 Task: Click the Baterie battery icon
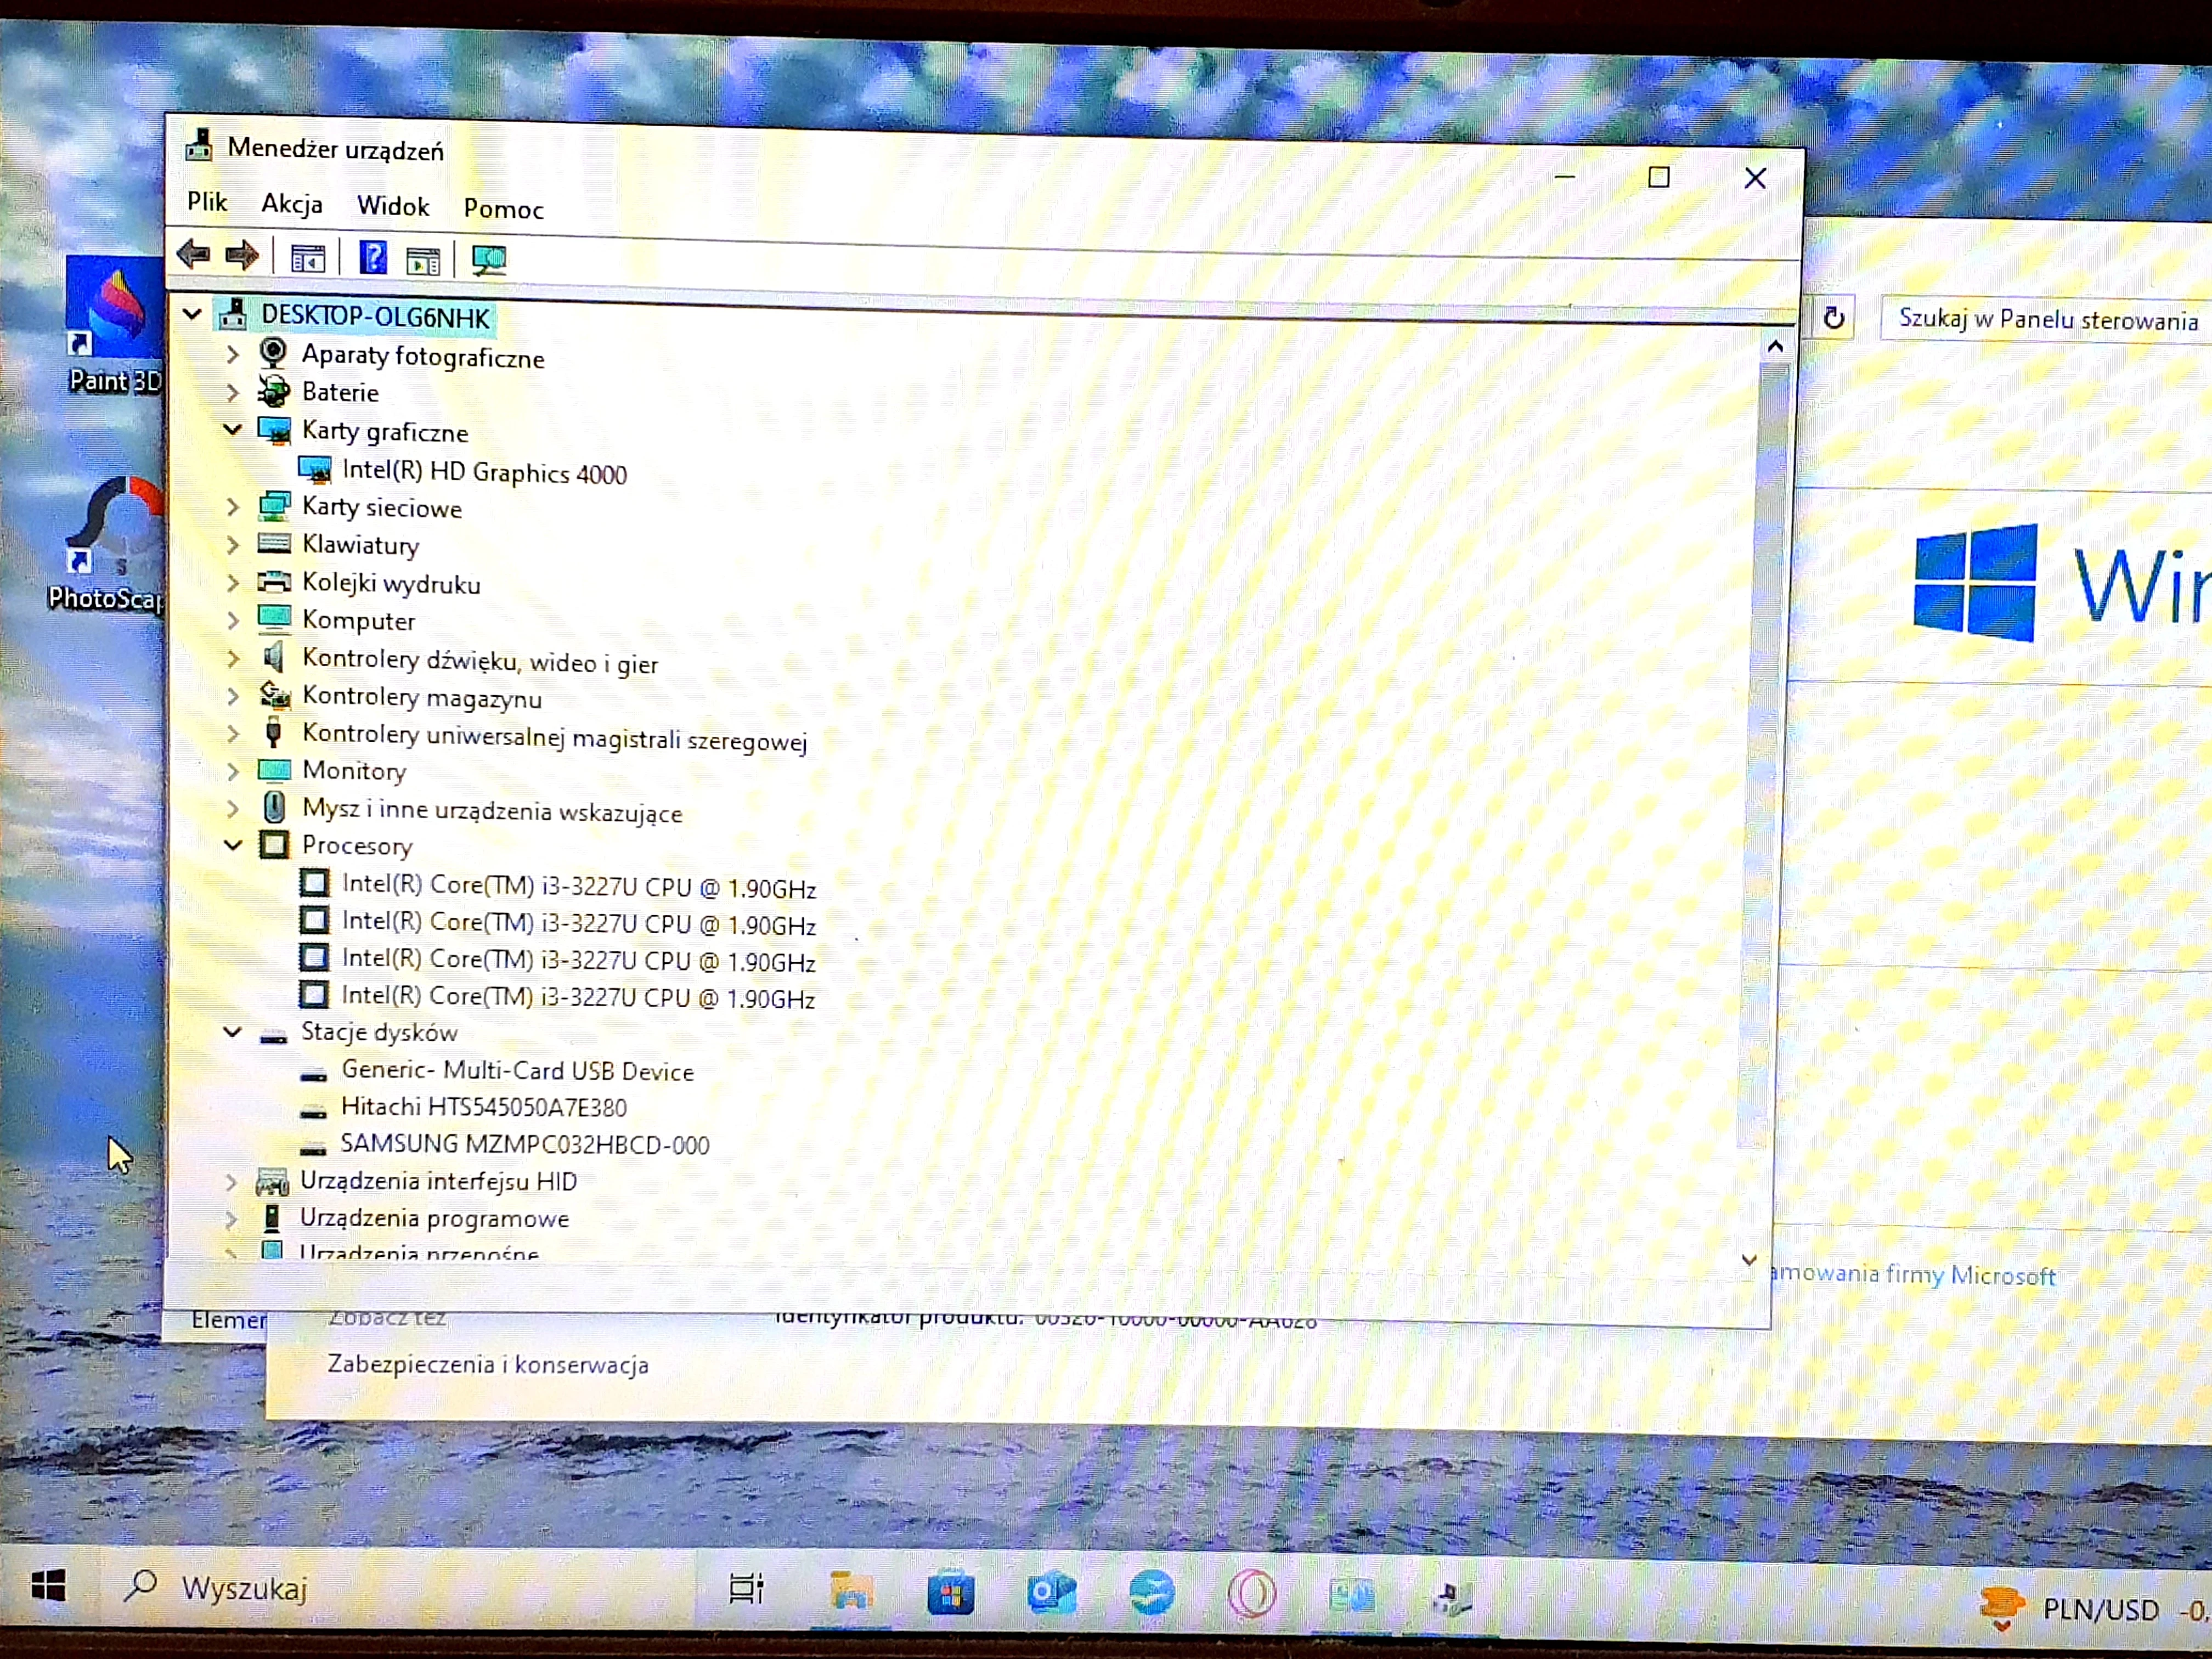point(273,391)
